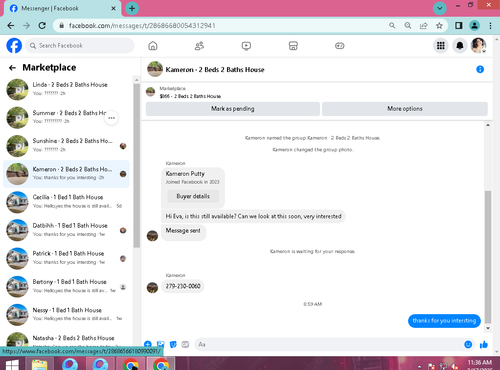Click the More options button
Screen dimensions: 500x370
(405, 109)
